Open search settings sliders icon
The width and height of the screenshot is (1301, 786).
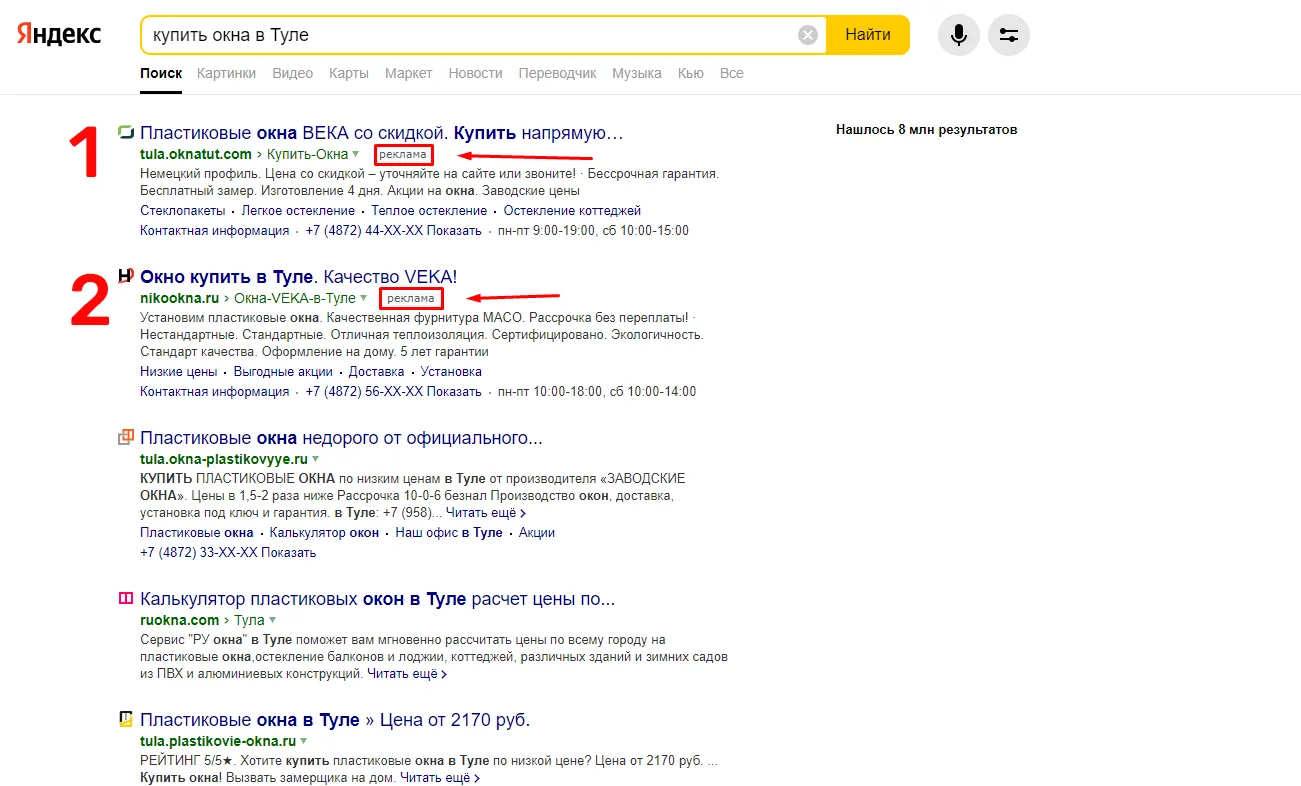1009,36
